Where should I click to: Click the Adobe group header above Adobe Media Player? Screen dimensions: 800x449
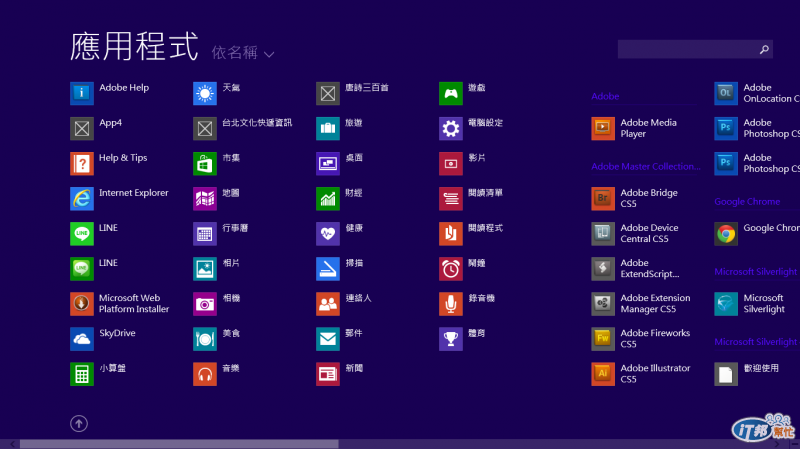click(x=605, y=96)
